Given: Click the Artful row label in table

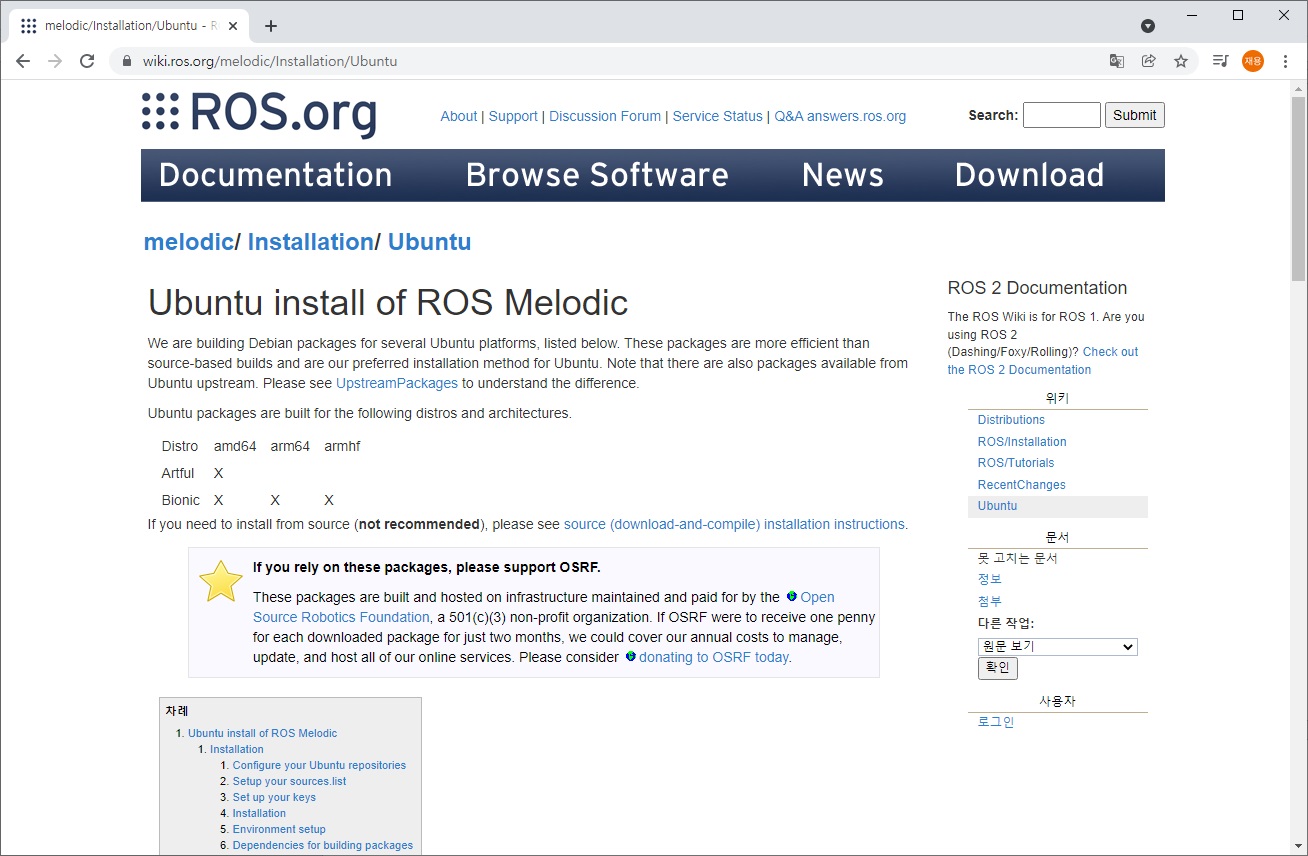Looking at the screenshot, I should 178,473.
